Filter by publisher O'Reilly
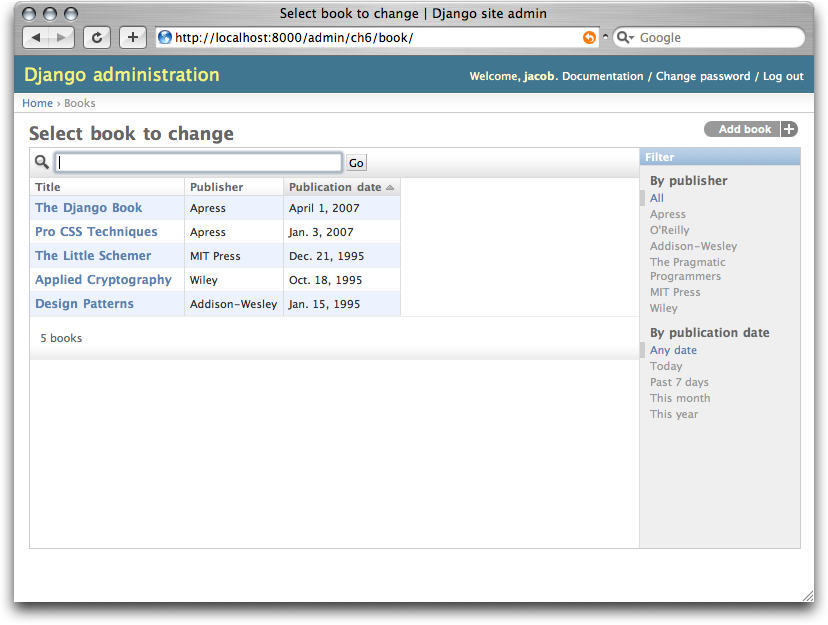Screen dimensions: 828x625 click(670, 230)
